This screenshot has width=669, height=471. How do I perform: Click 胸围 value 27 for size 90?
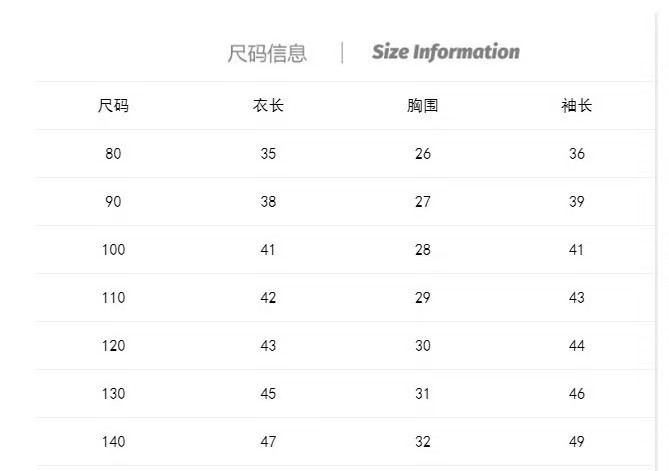coord(423,202)
